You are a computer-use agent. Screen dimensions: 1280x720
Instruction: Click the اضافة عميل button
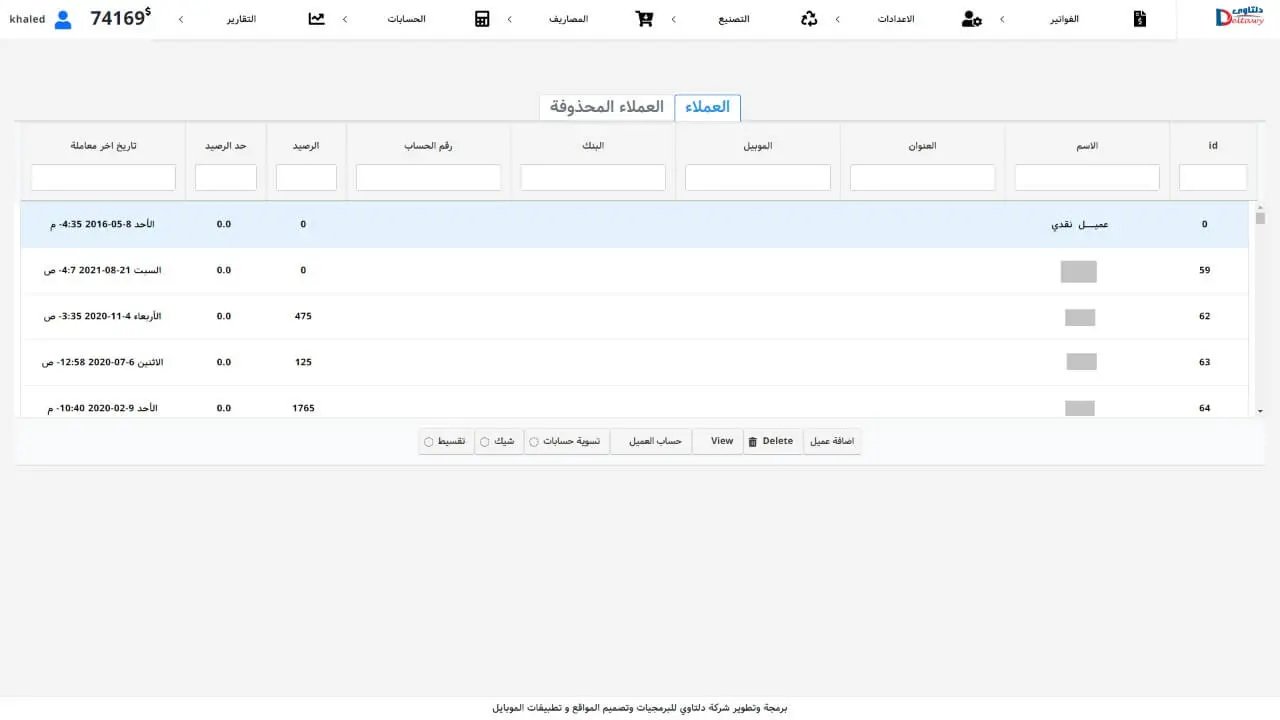831,441
